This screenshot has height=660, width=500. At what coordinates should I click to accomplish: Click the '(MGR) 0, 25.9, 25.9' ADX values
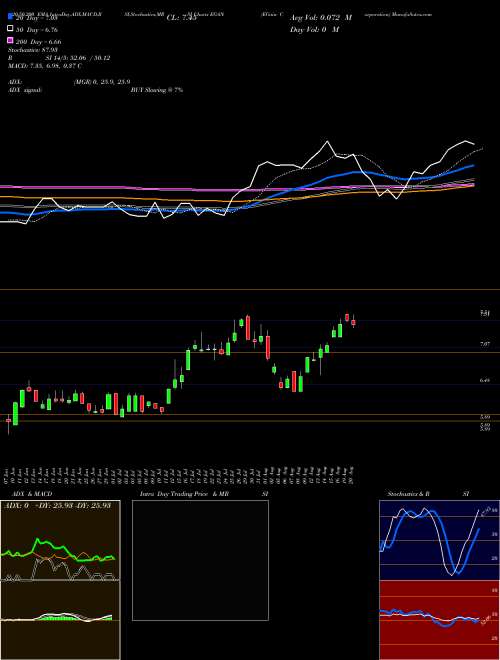tap(101, 82)
